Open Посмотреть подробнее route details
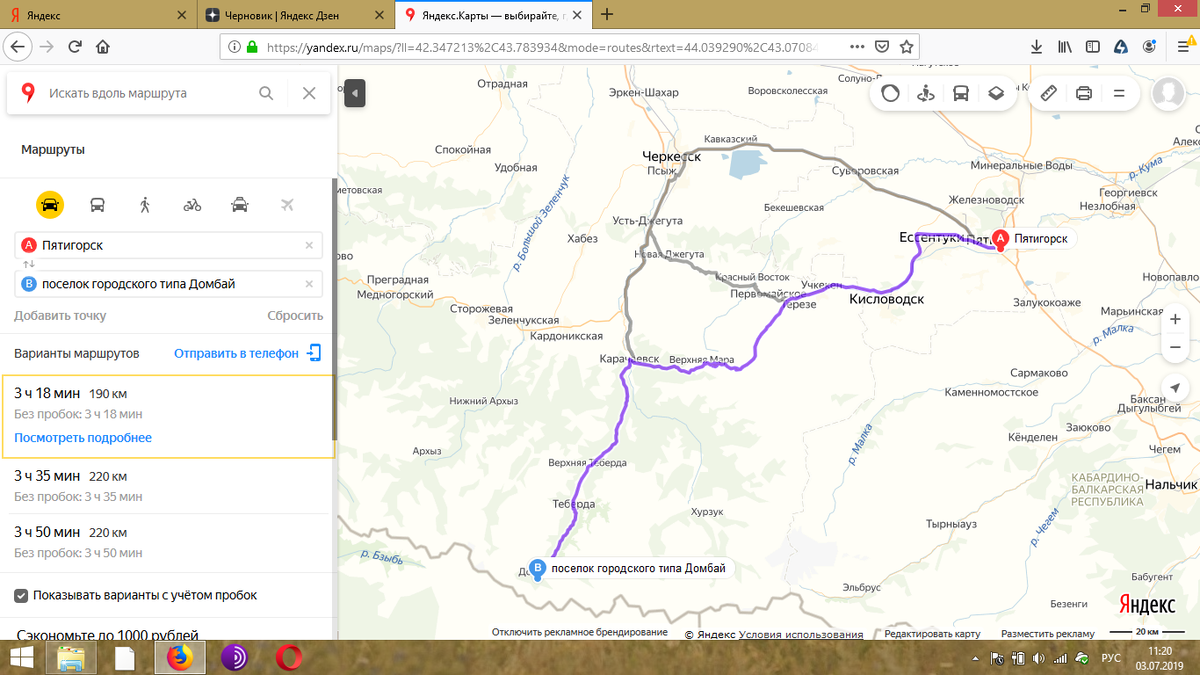This screenshot has width=1200, height=675. pos(83,438)
